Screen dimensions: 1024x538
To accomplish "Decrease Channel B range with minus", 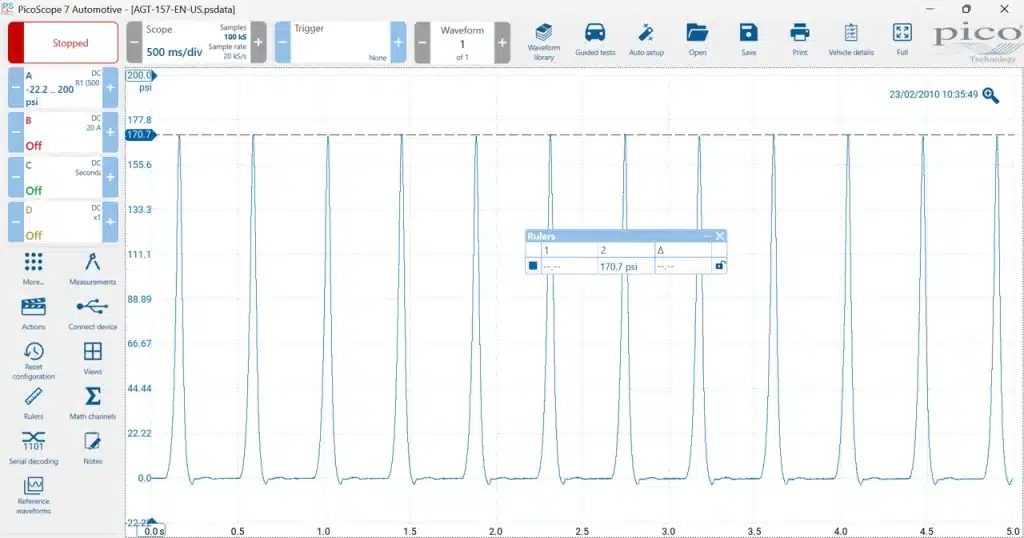I will point(16,132).
